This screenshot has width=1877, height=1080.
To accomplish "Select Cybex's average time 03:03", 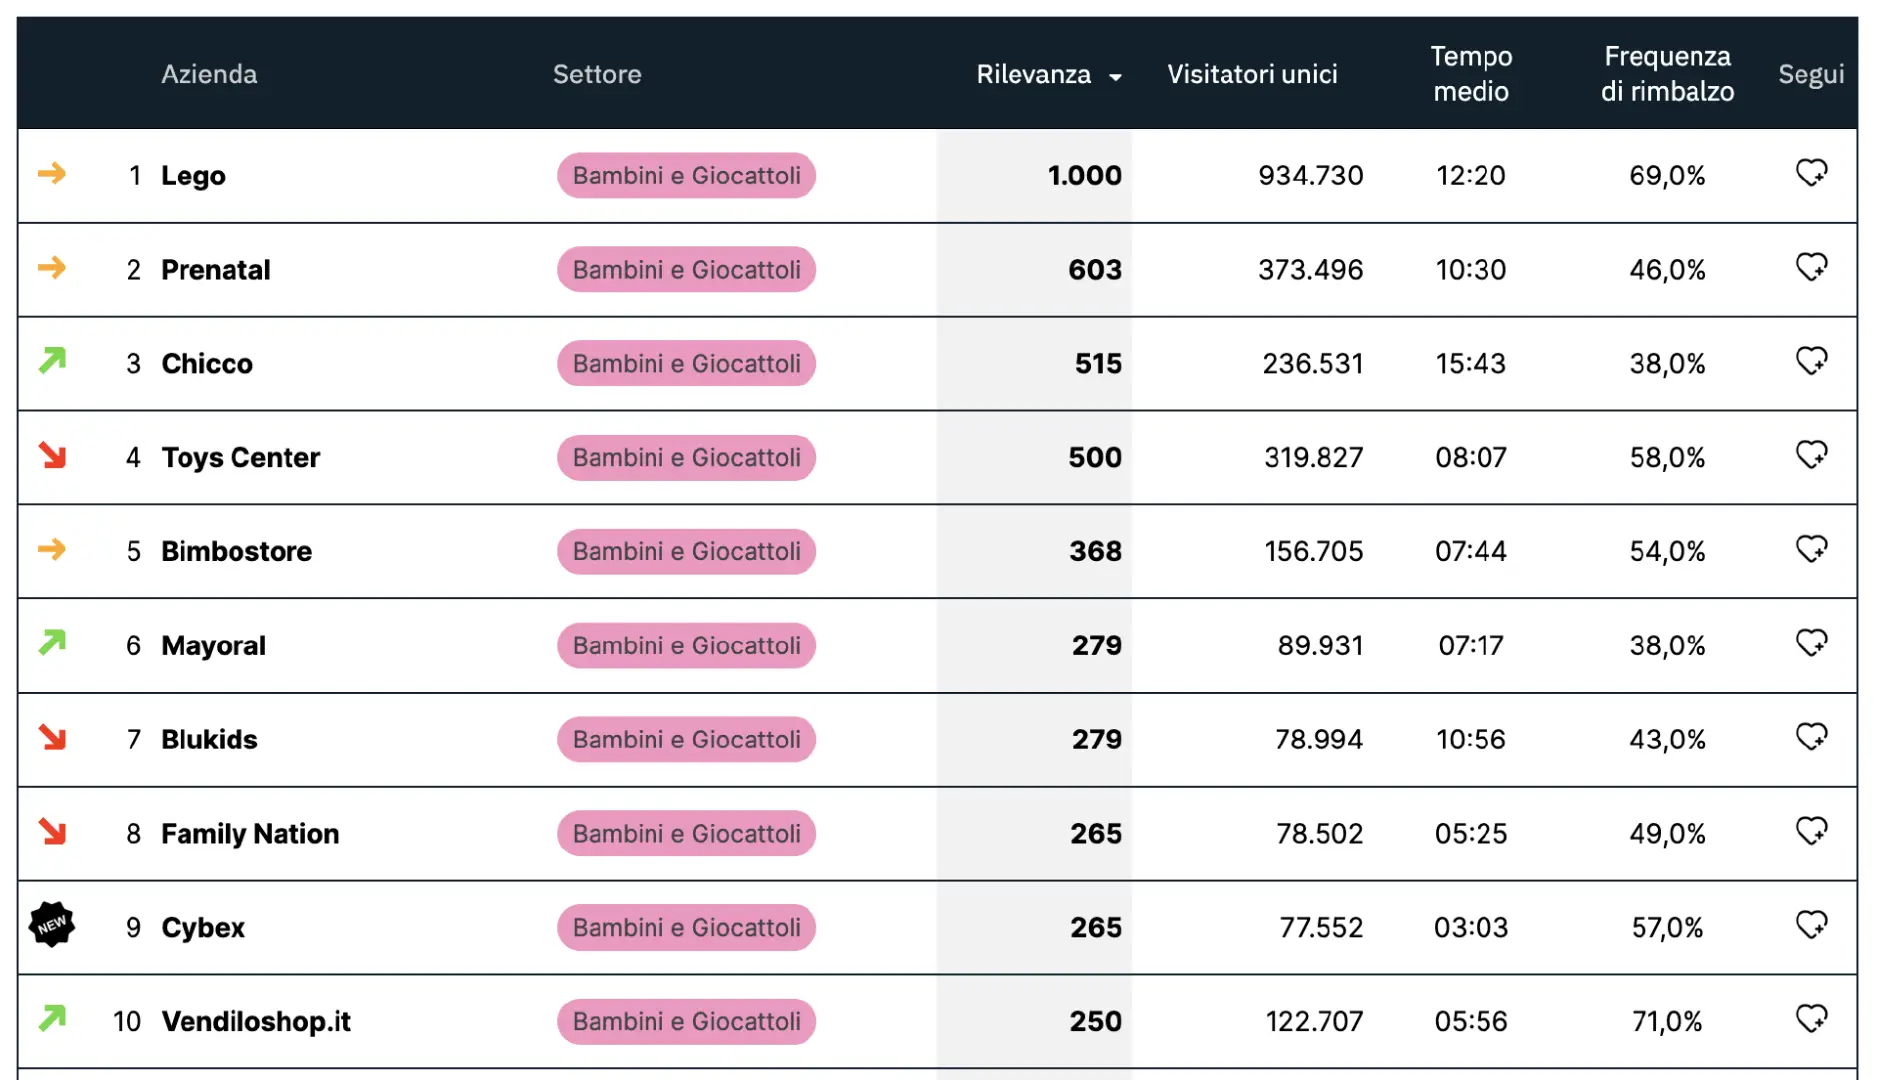I will click(x=1470, y=928).
